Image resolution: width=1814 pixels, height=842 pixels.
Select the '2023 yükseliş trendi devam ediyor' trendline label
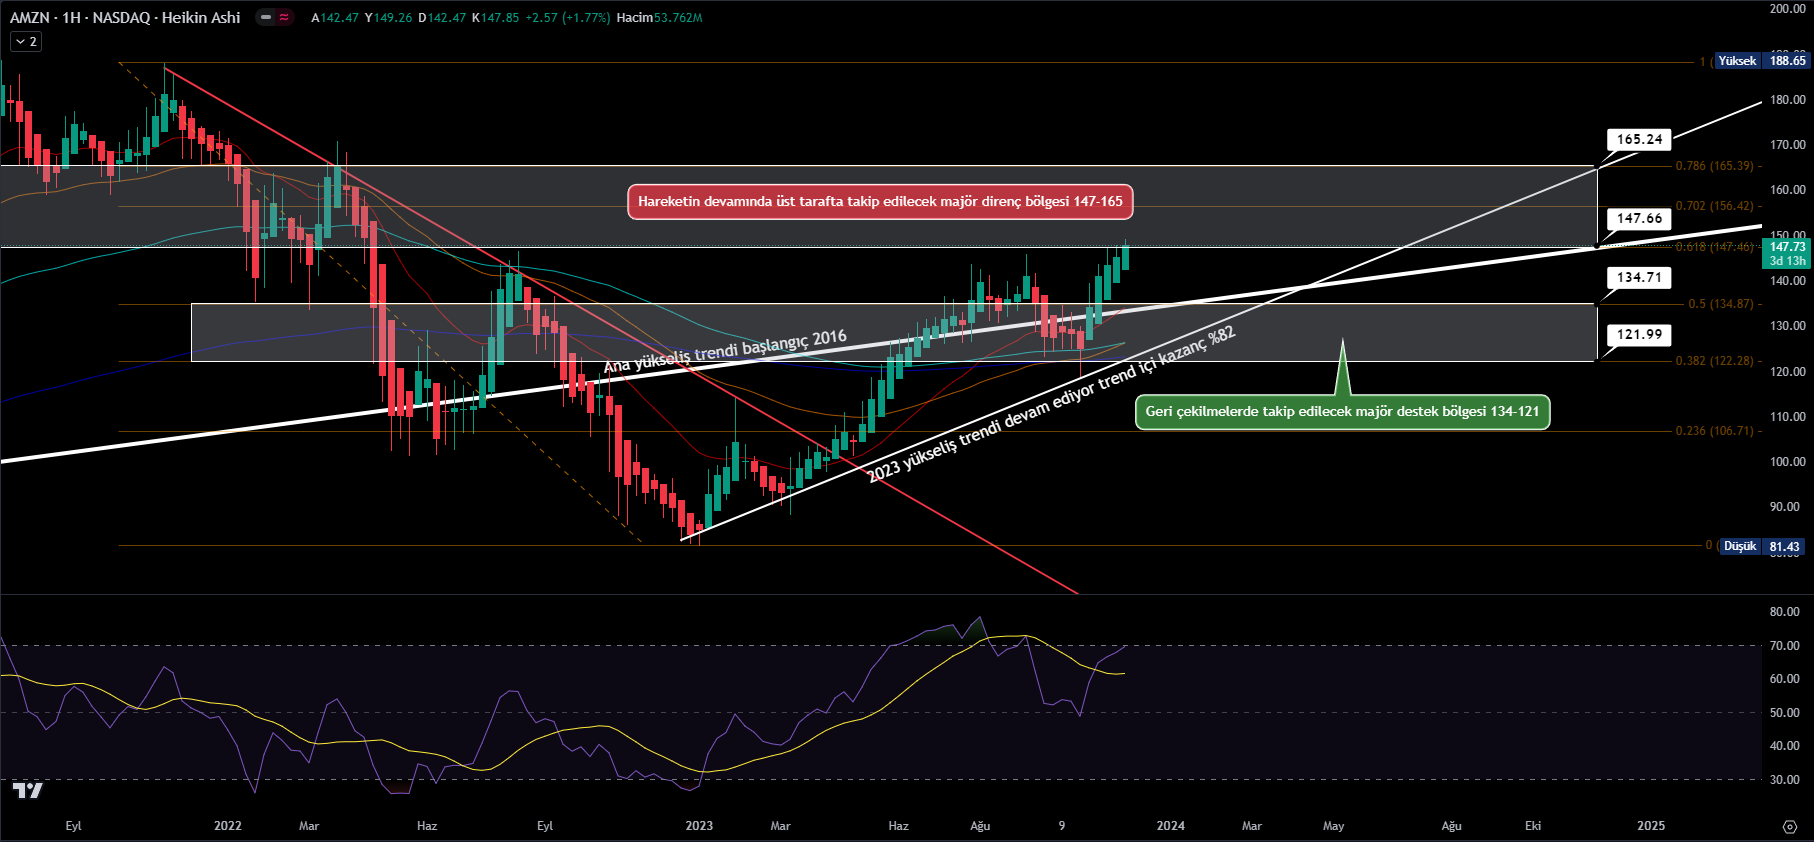click(1051, 404)
